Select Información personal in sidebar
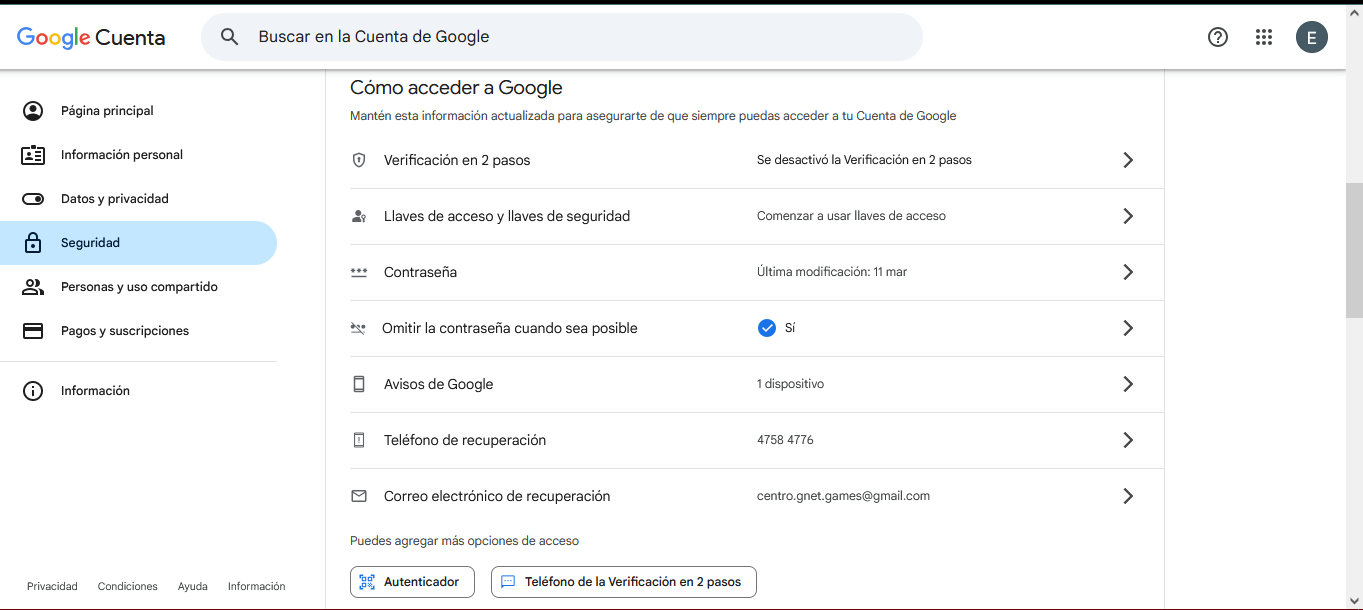 click(121, 155)
